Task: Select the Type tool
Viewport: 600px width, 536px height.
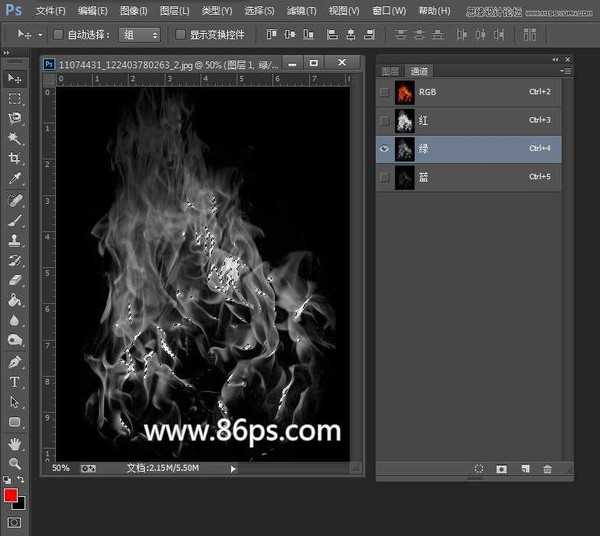Action: (x=15, y=382)
